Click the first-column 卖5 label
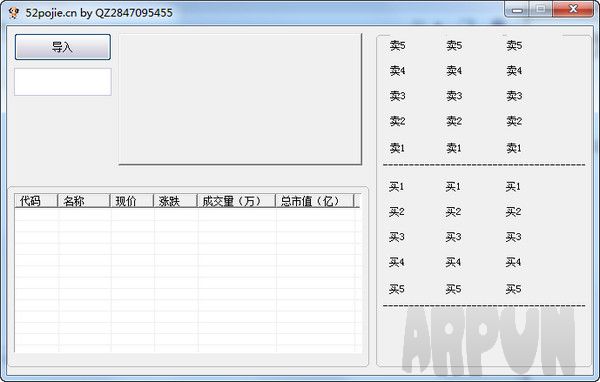The image size is (600, 382). tap(397, 46)
